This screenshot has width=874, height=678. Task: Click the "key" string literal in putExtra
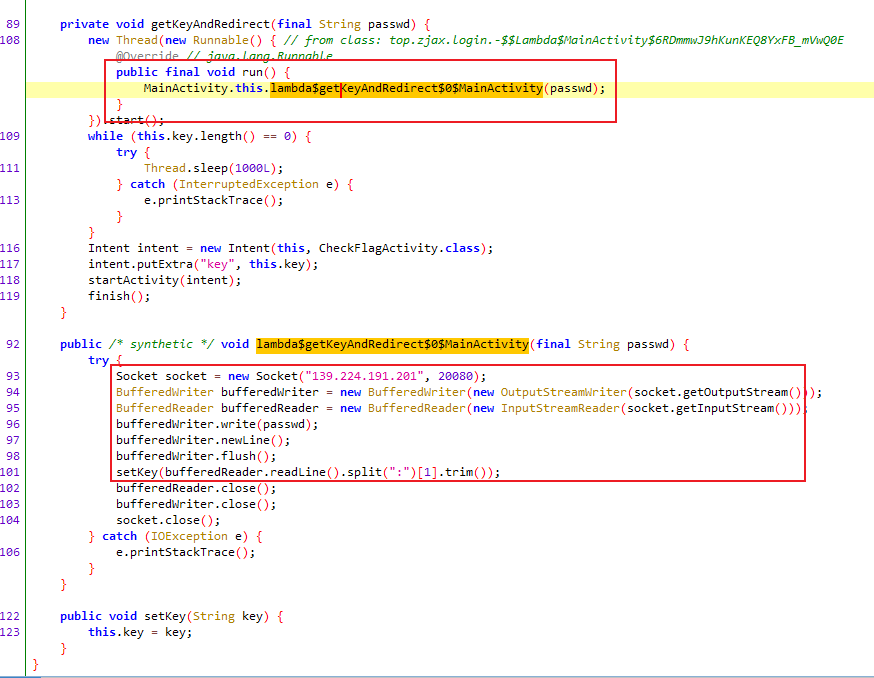tap(217, 264)
